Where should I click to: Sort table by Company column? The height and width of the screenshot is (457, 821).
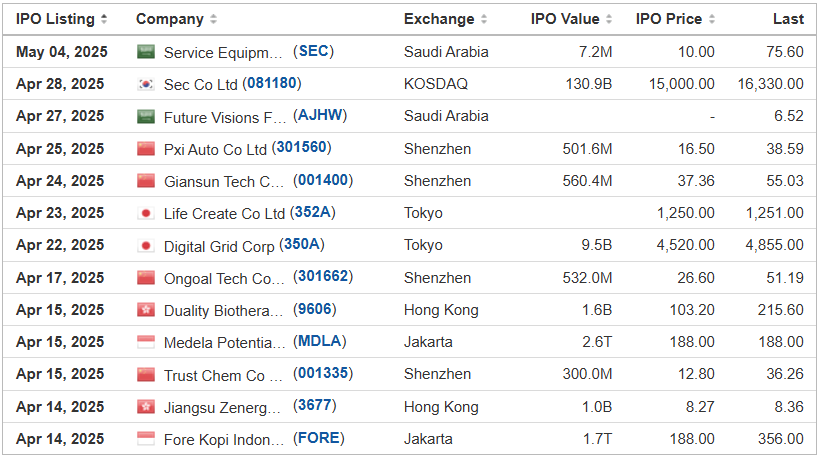(x=176, y=19)
